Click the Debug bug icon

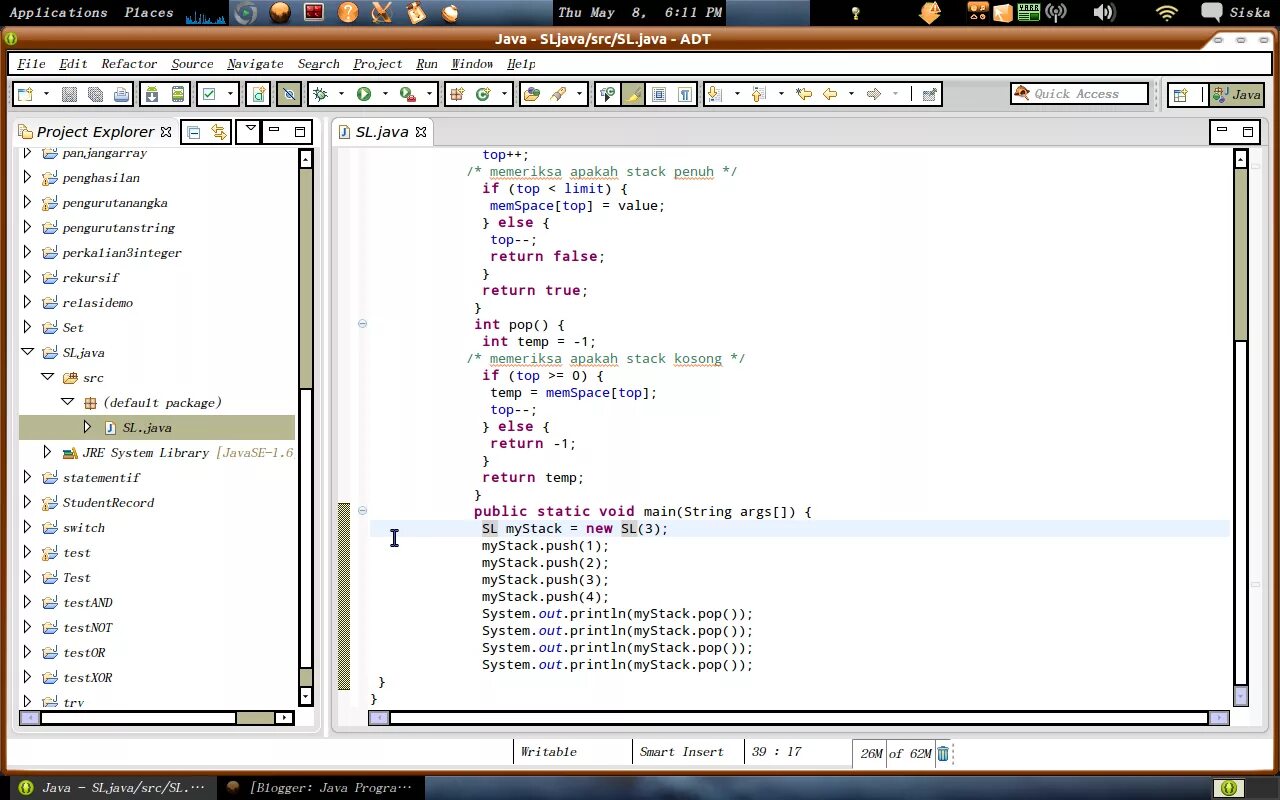[x=320, y=94]
